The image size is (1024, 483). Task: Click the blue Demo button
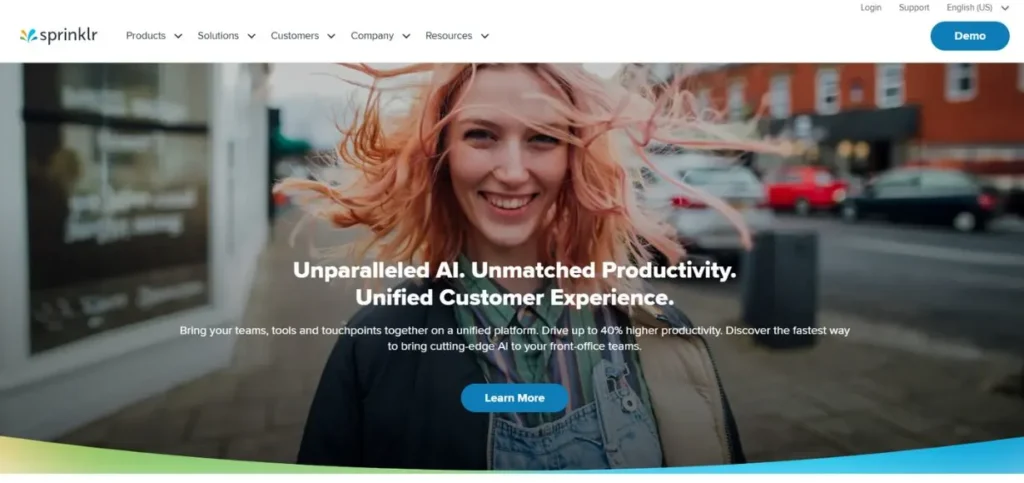pyautogui.click(x=970, y=36)
